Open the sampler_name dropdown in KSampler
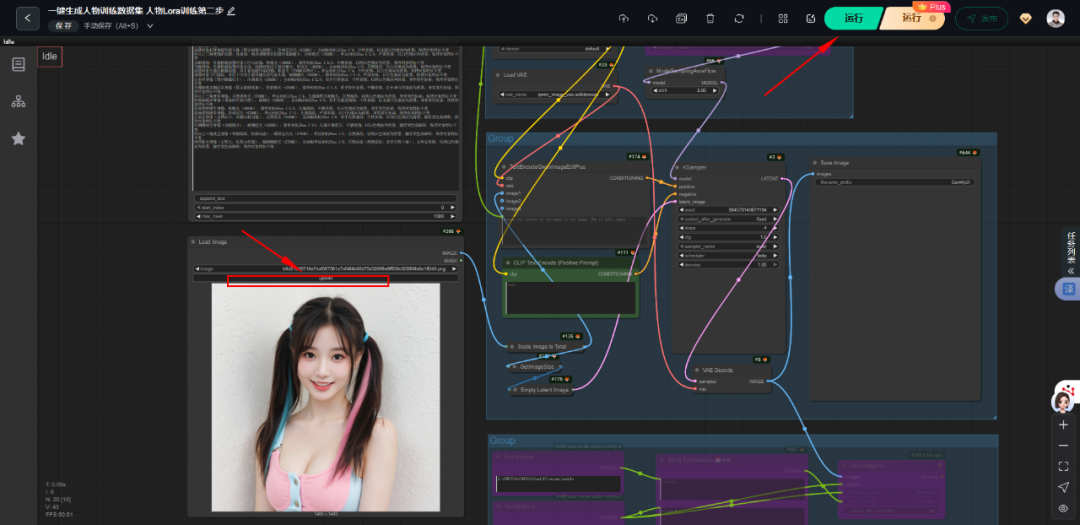This screenshot has width=1080, height=525. point(729,246)
